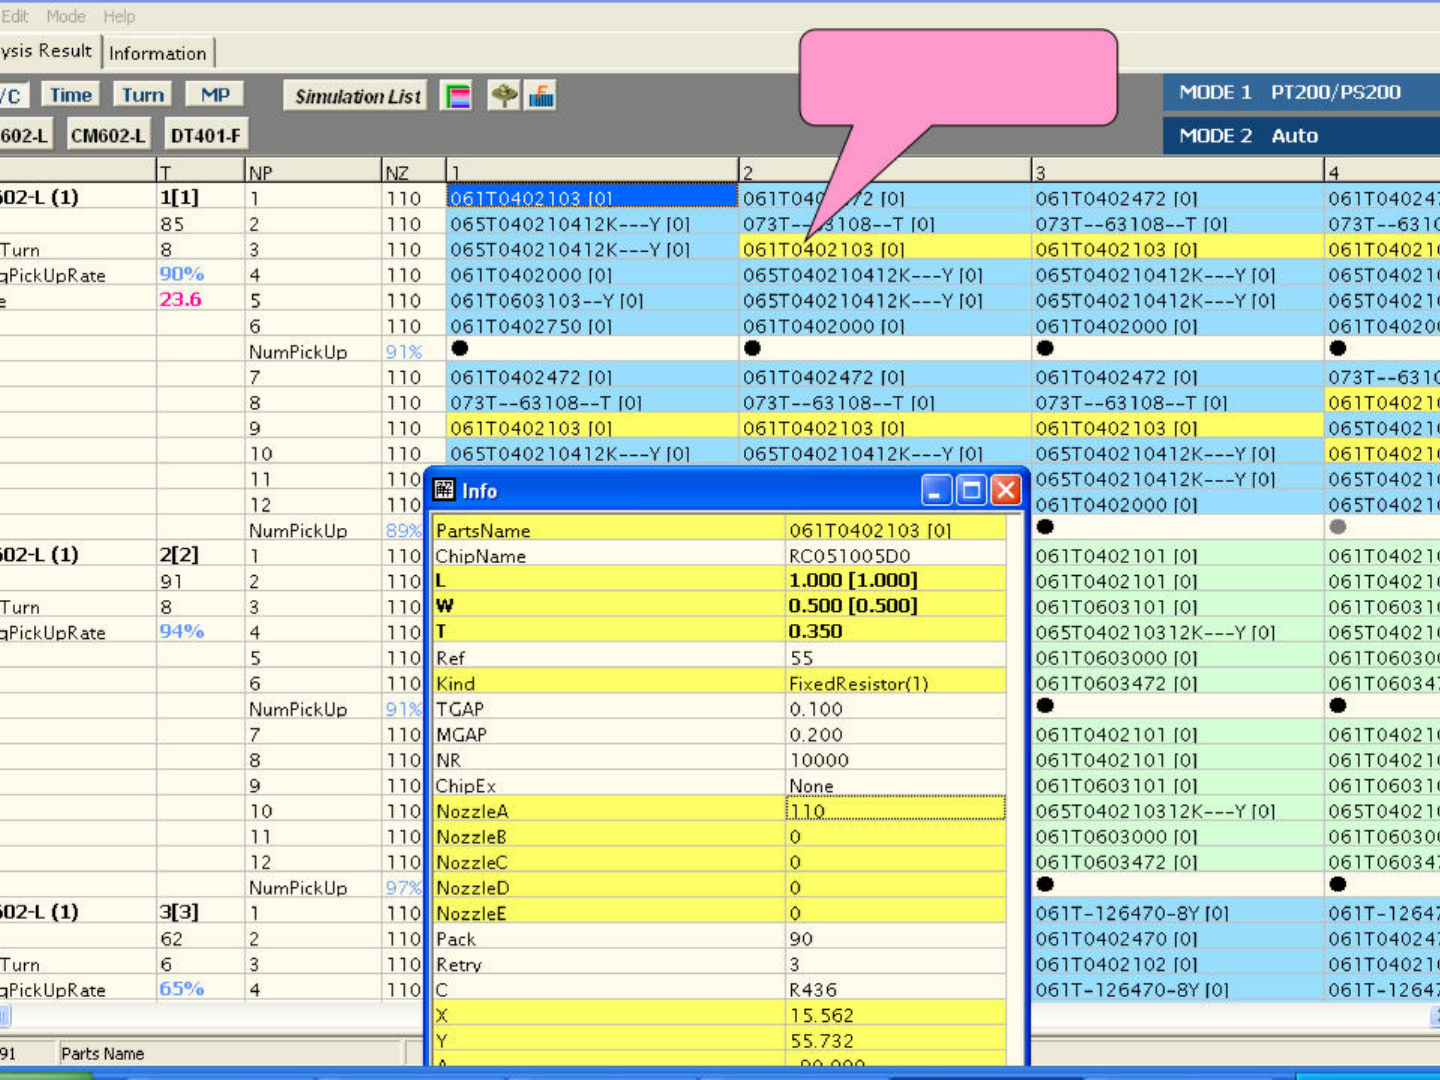Select the DT401-F machine button

(205, 135)
